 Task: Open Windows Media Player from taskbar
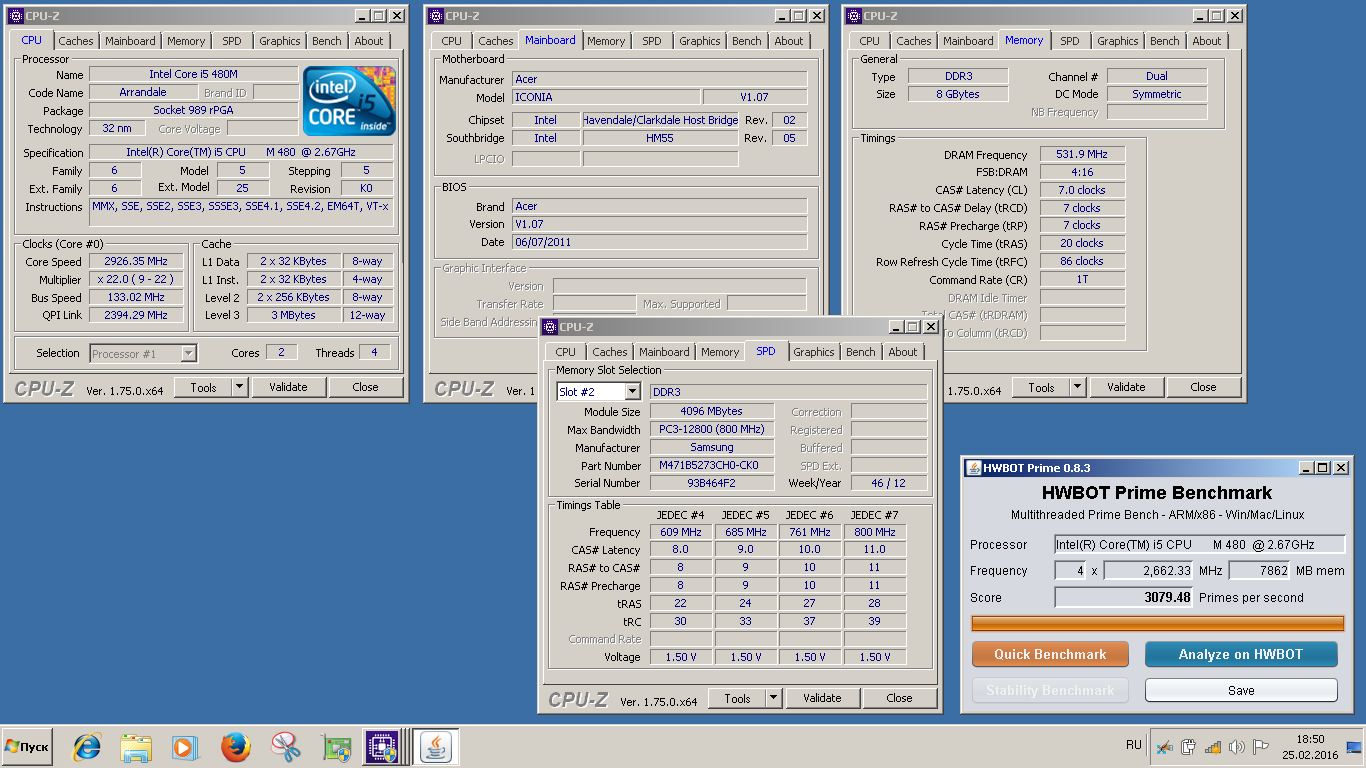184,747
